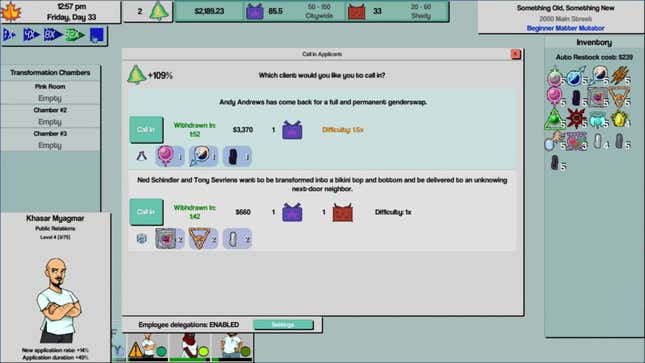Set game speed to 4x
The image size is (645, 363).
tap(31, 35)
